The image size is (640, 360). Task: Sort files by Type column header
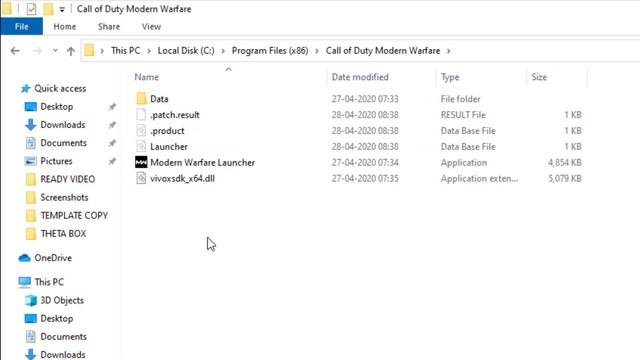pos(450,77)
